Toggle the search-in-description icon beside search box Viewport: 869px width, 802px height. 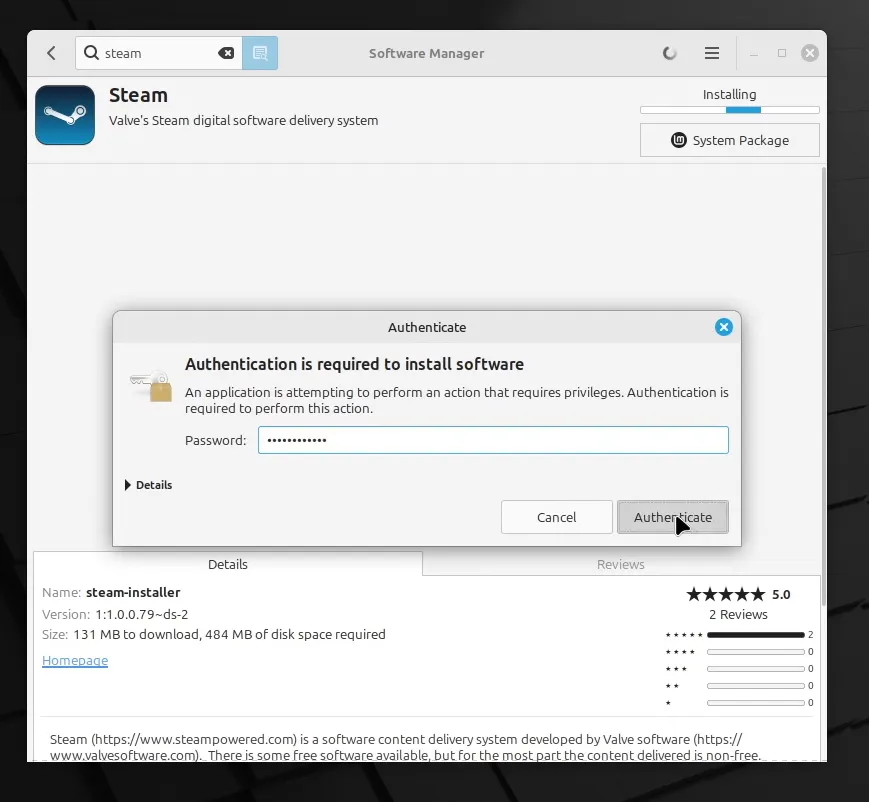coord(260,53)
